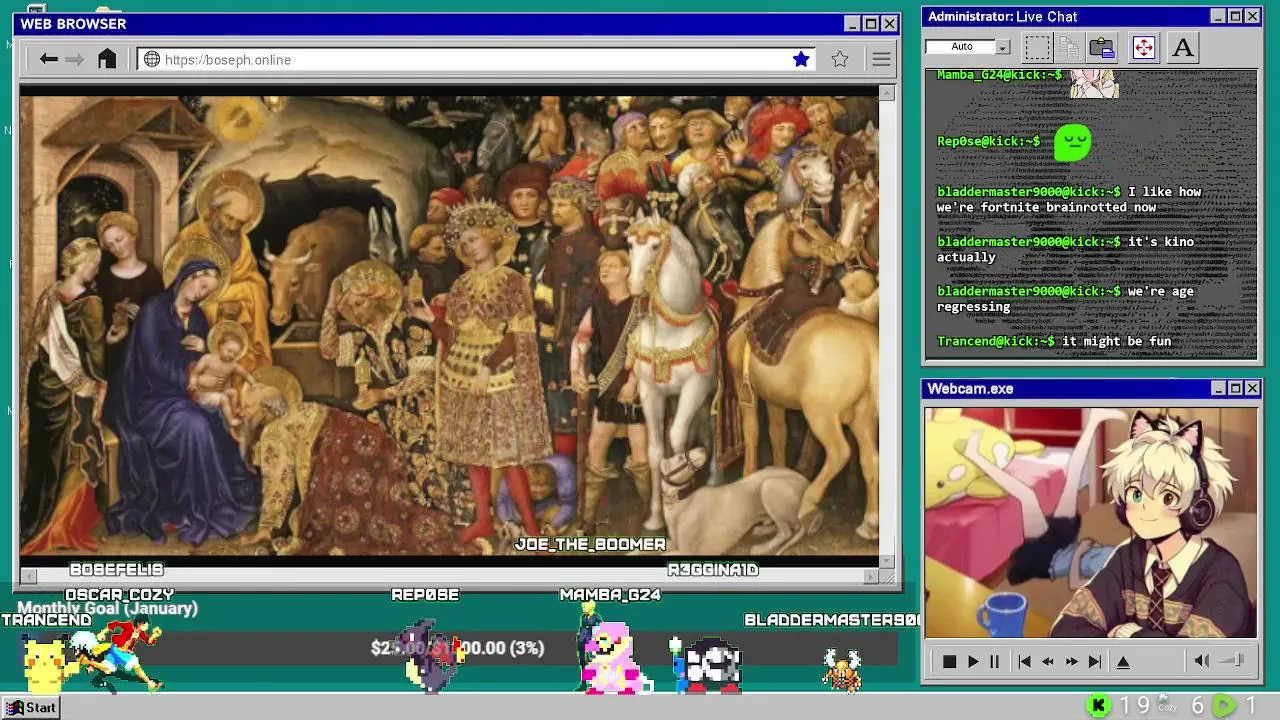Open the Auto dropdown in Live Chat
Image resolution: width=1280 pixels, height=720 pixels.
[x=968, y=47]
